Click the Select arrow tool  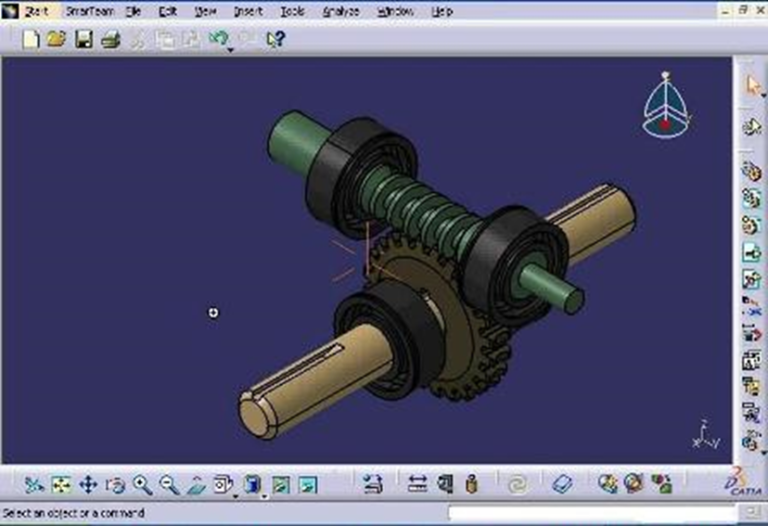pyautogui.click(x=752, y=86)
